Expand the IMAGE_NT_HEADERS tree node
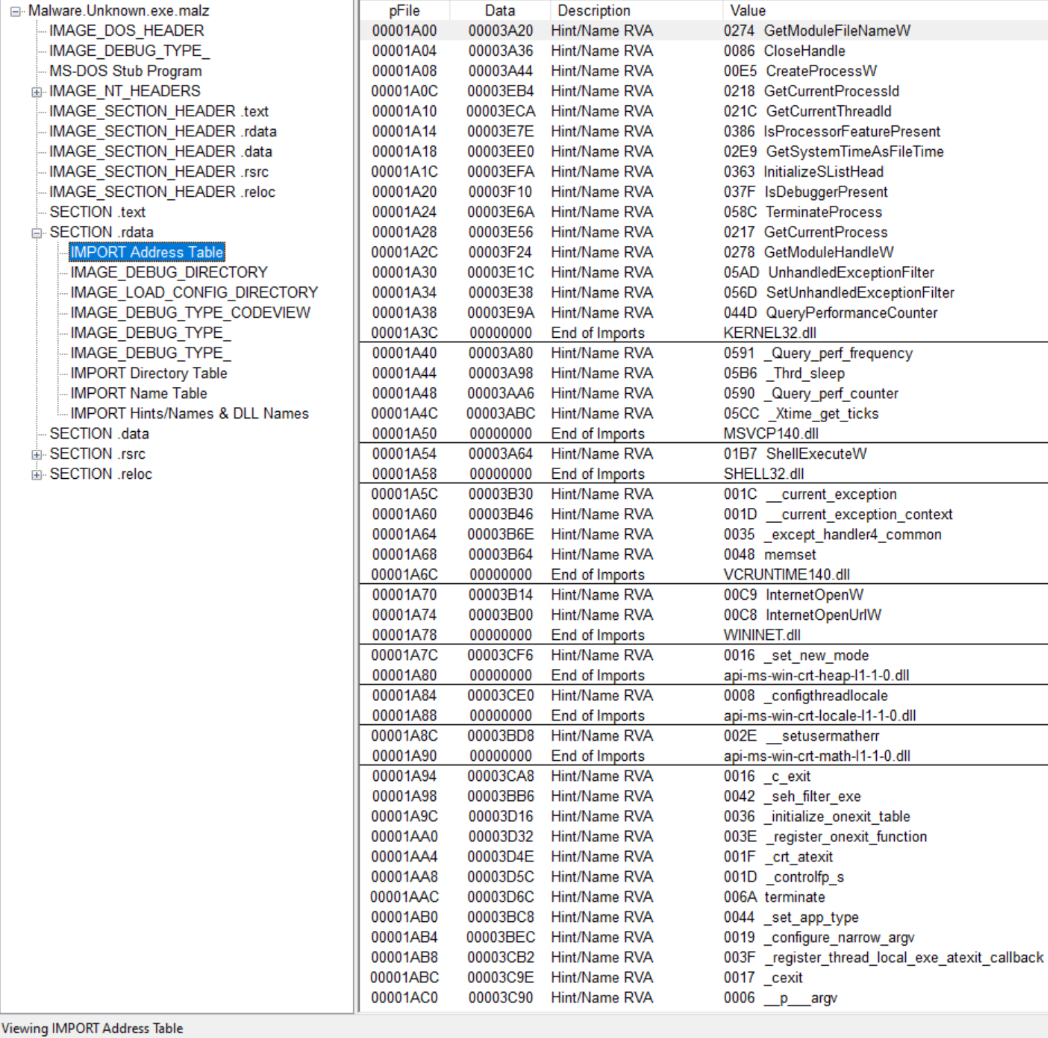 click(37, 91)
